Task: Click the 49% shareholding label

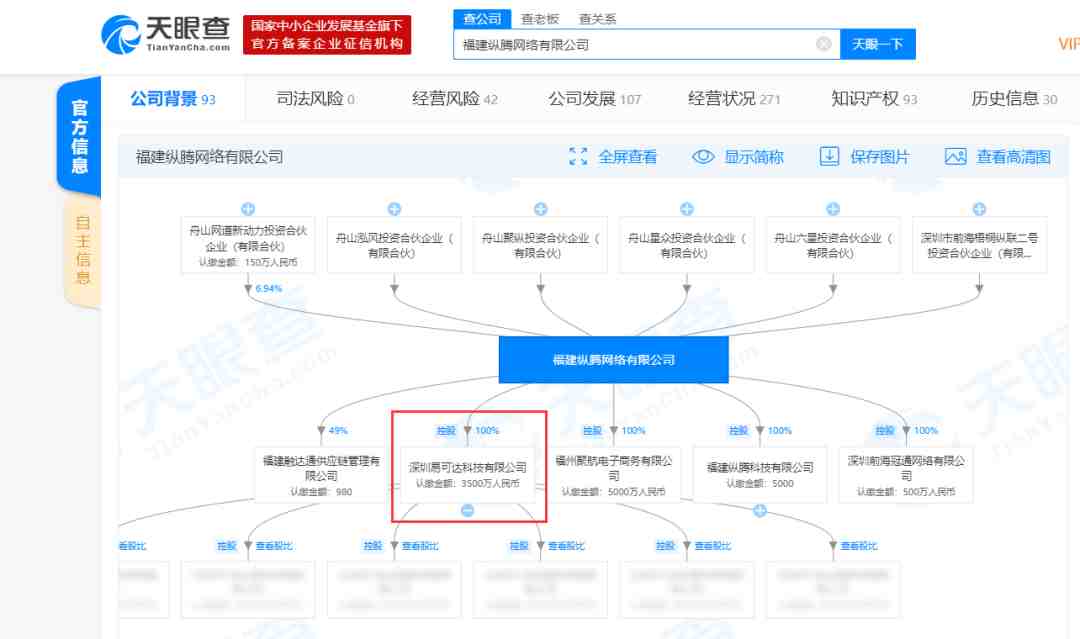Action: tap(338, 430)
